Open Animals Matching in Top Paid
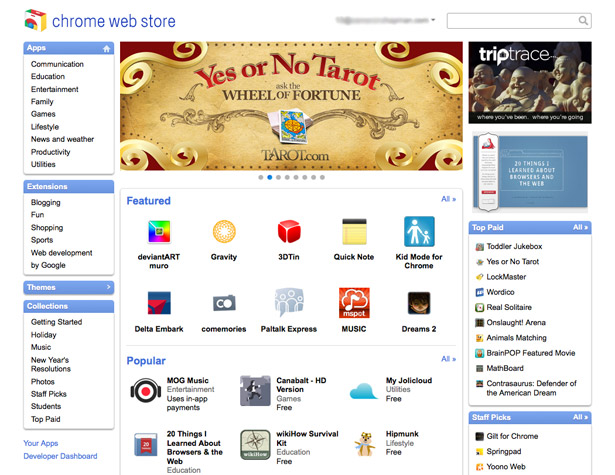The height and width of the screenshot is (475, 615). click(x=516, y=338)
